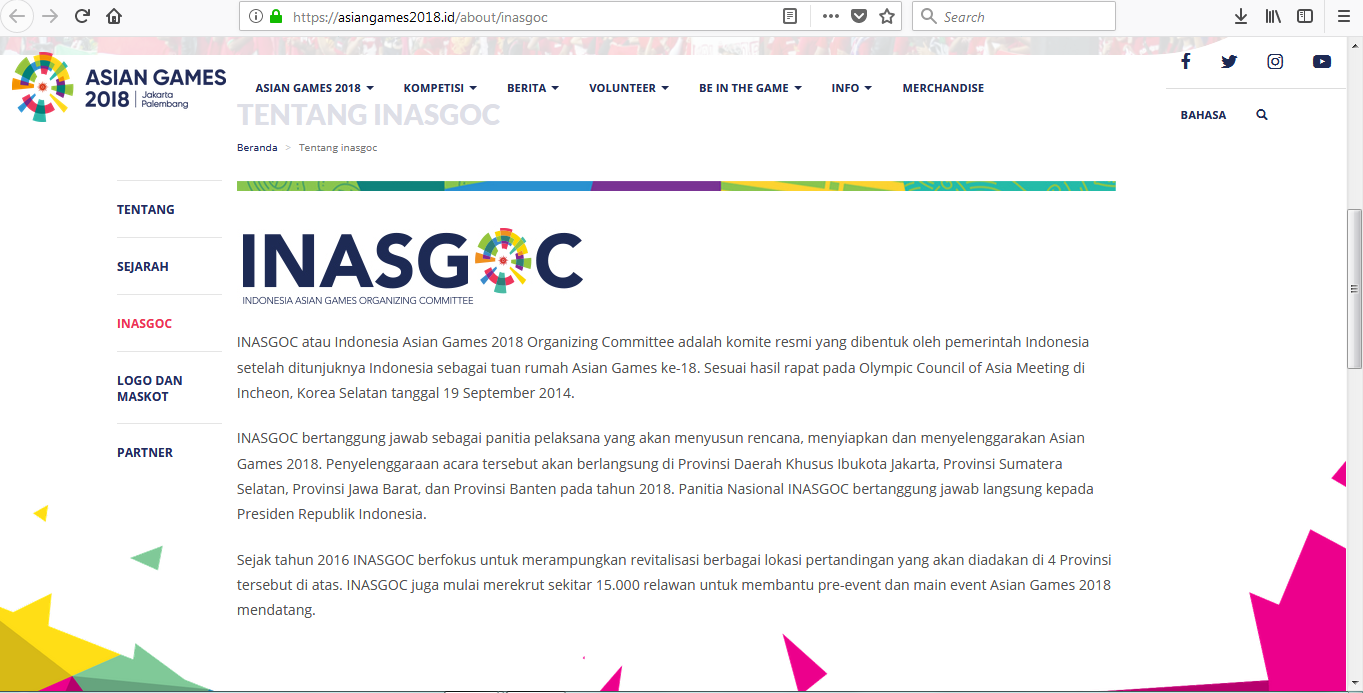The height and width of the screenshot is (693, 1363).
Task: Open the Twitter social icon
Action: pyautogui.click(x=1229, y=61)
